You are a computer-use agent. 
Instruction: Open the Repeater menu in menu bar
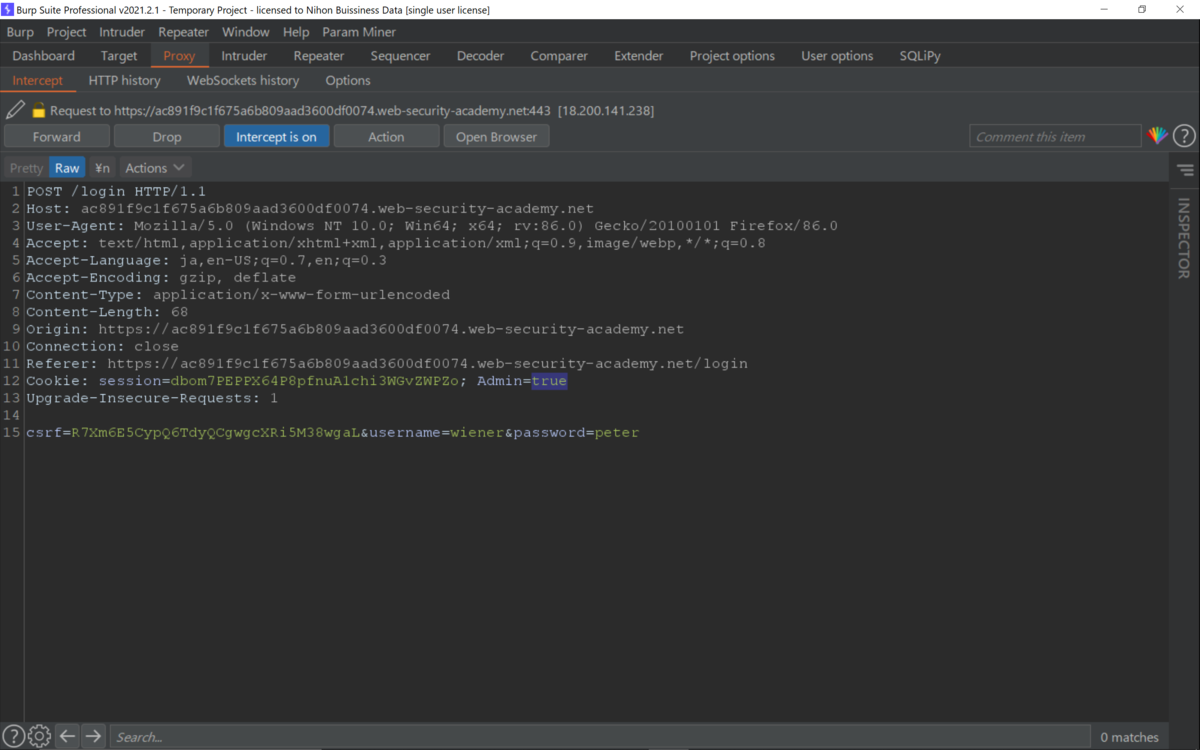(x=183, y=32)
